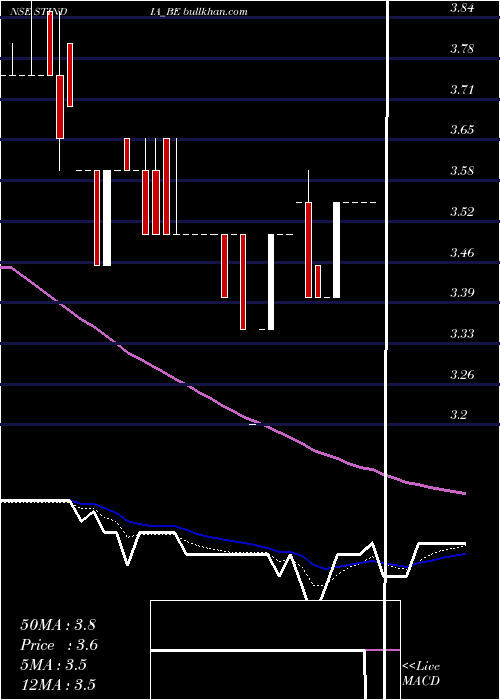Click the pink 50MA trend line

[x=232, y=412]
